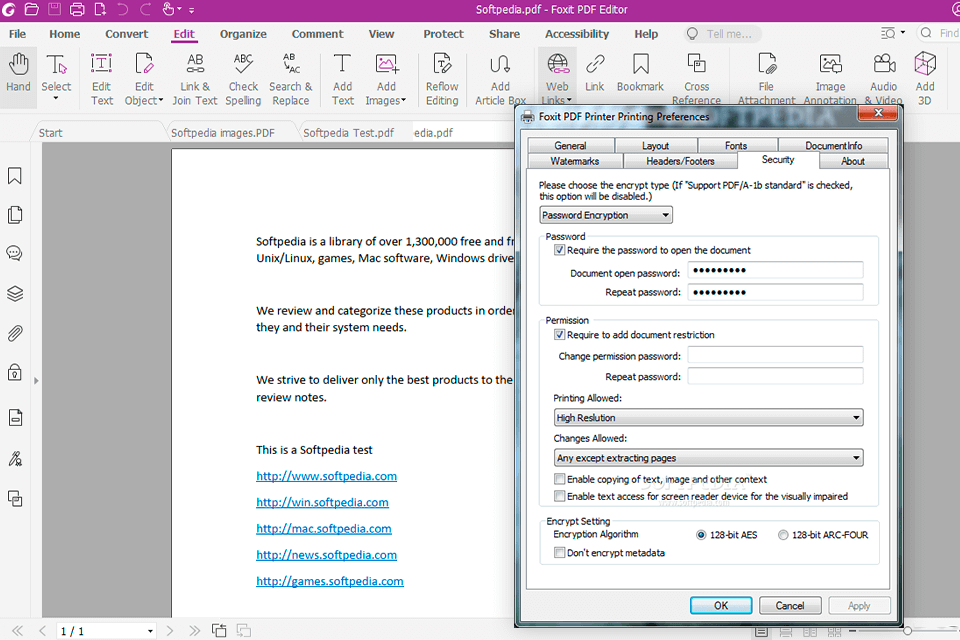Image resolution: width=960 pixels, height=640 pixels.
Task: Choose the Add Text tool
Action: [x=342, y=80]
